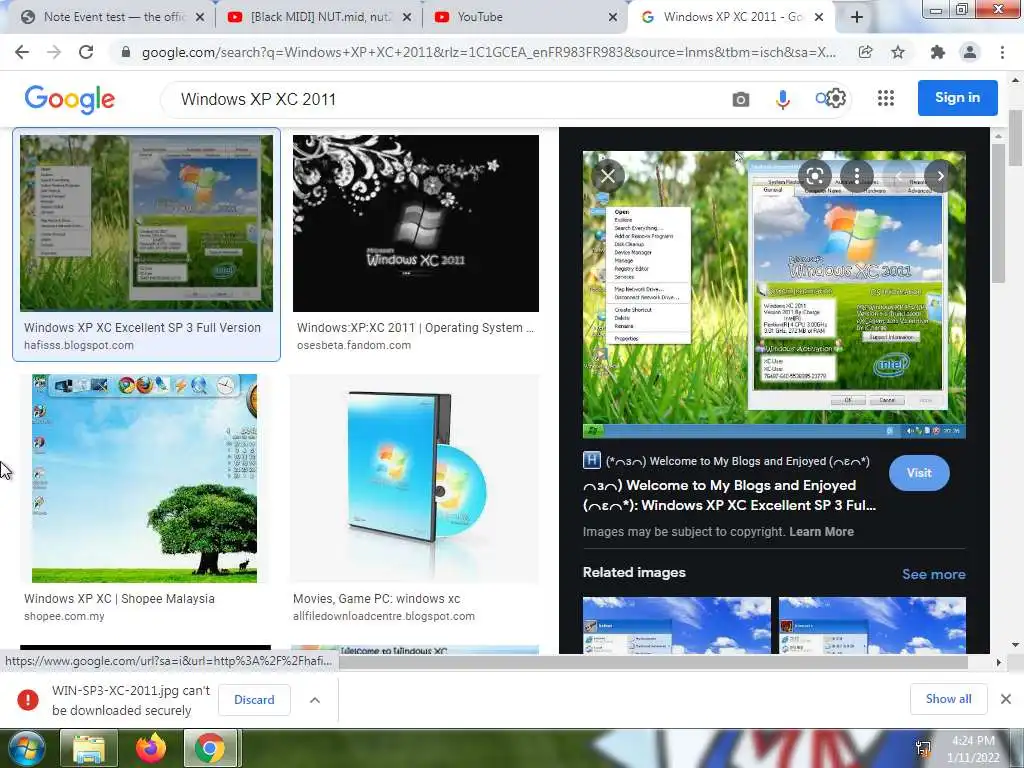
Task: Open the Movies, Game PC windows xc thumbnail
Action: (x=415, y=478)
